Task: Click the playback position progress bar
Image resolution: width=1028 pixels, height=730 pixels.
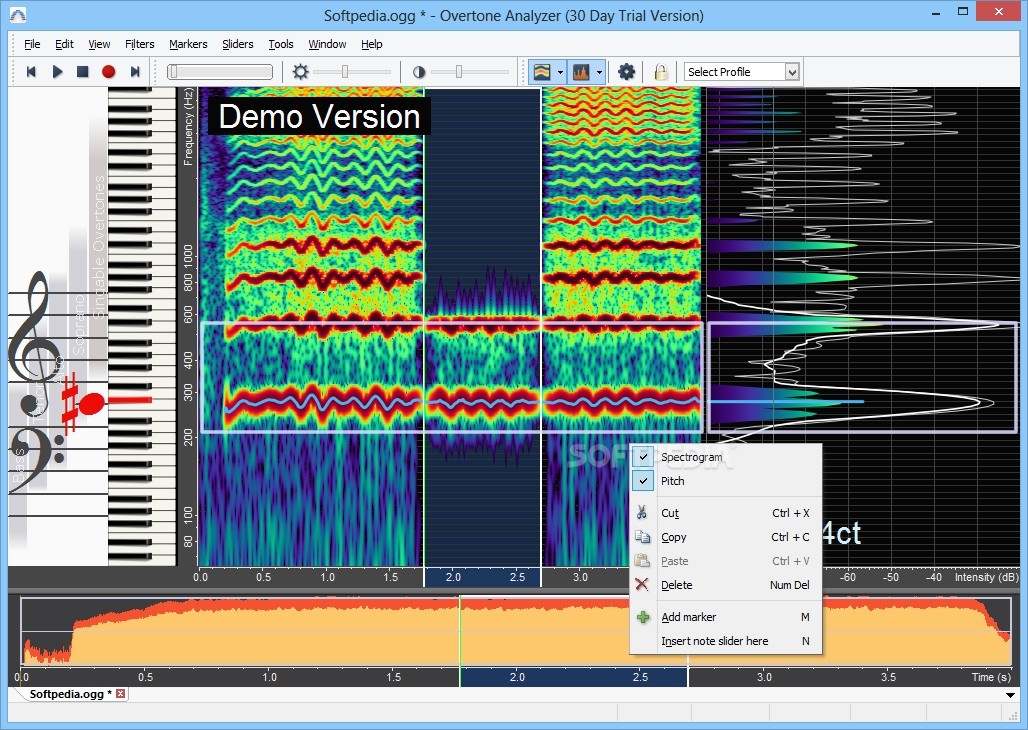Action: (220, 71)
